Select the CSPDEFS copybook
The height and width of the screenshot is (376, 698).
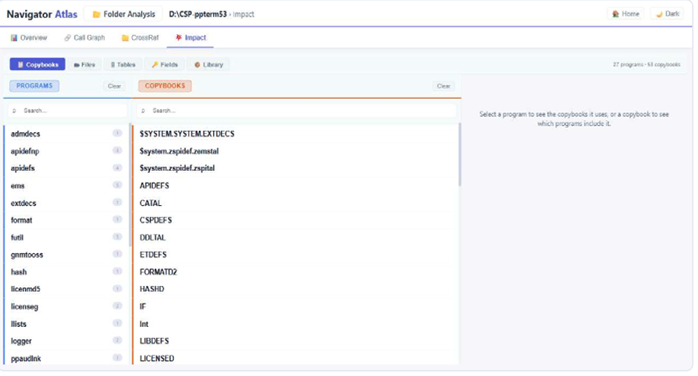(296, 220)
